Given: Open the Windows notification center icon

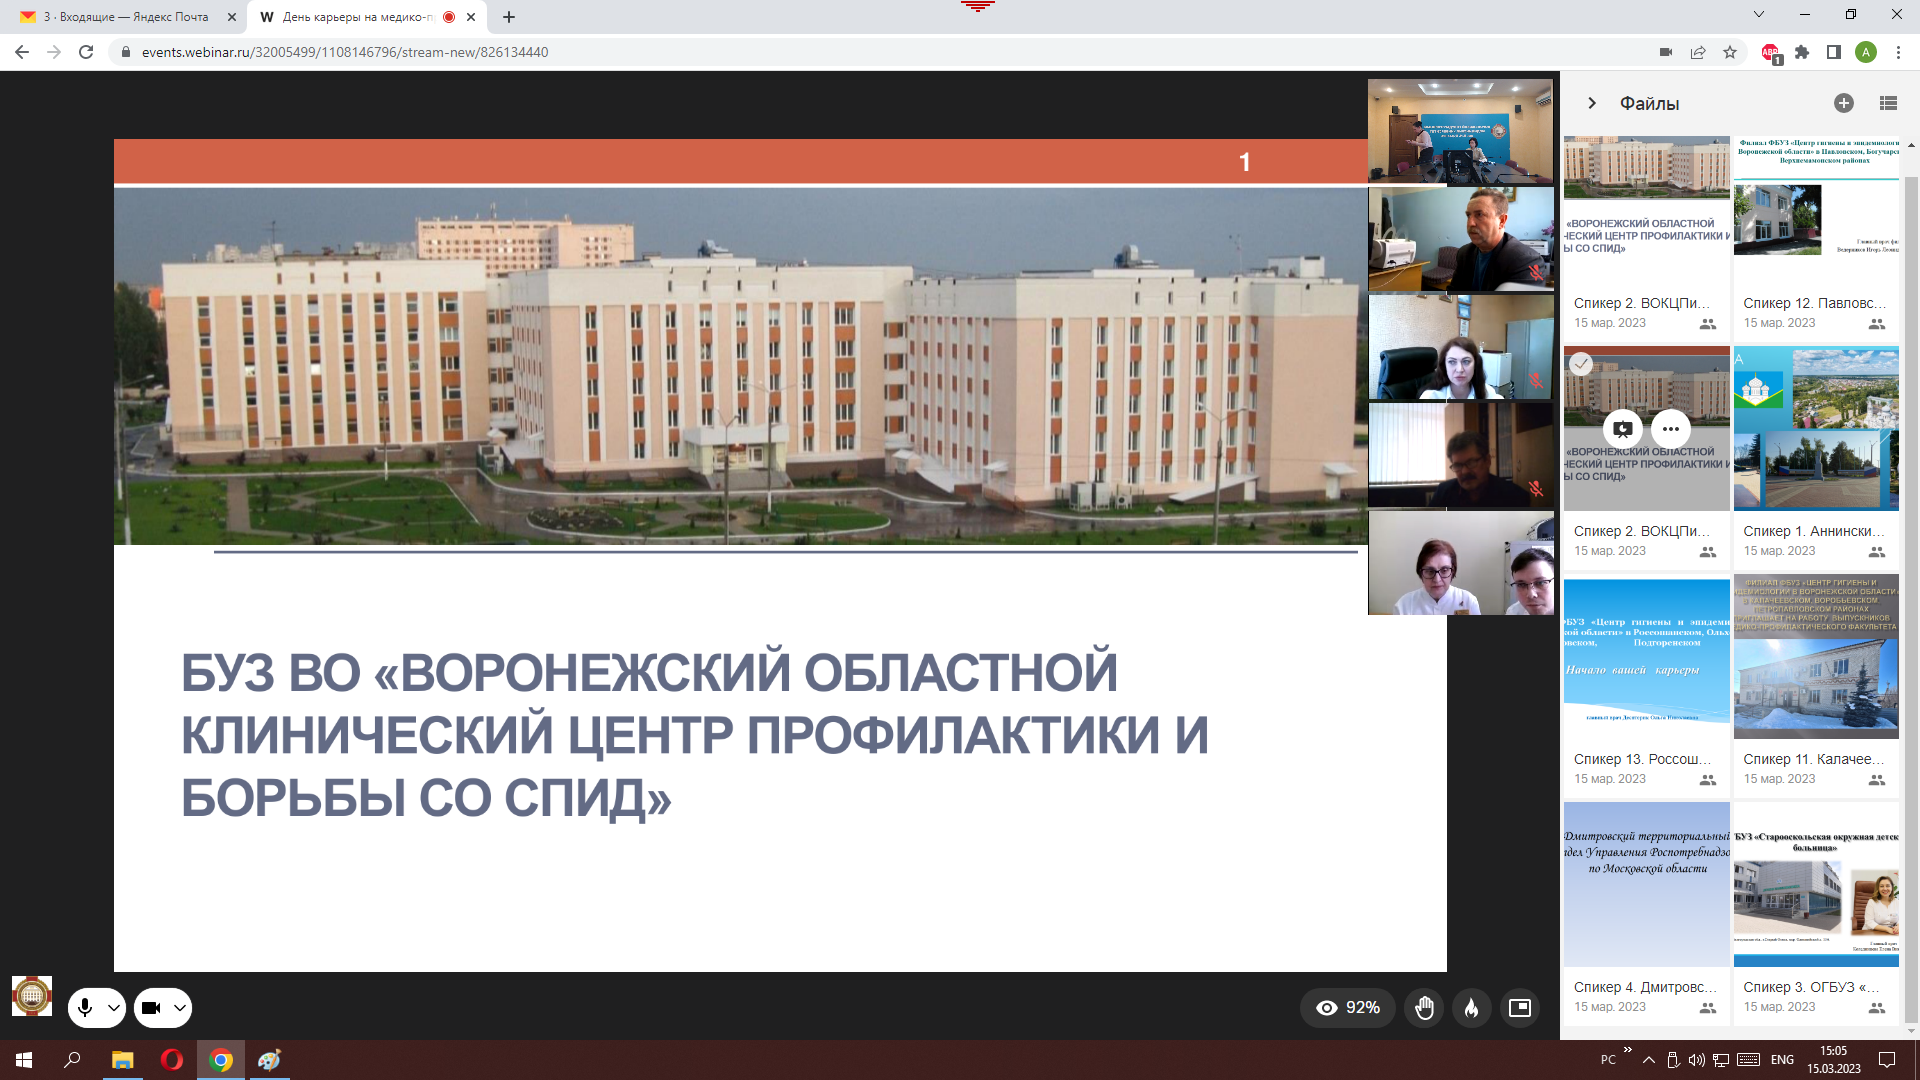Looking at the screenshot, I should click(x=1887, y=1060).
